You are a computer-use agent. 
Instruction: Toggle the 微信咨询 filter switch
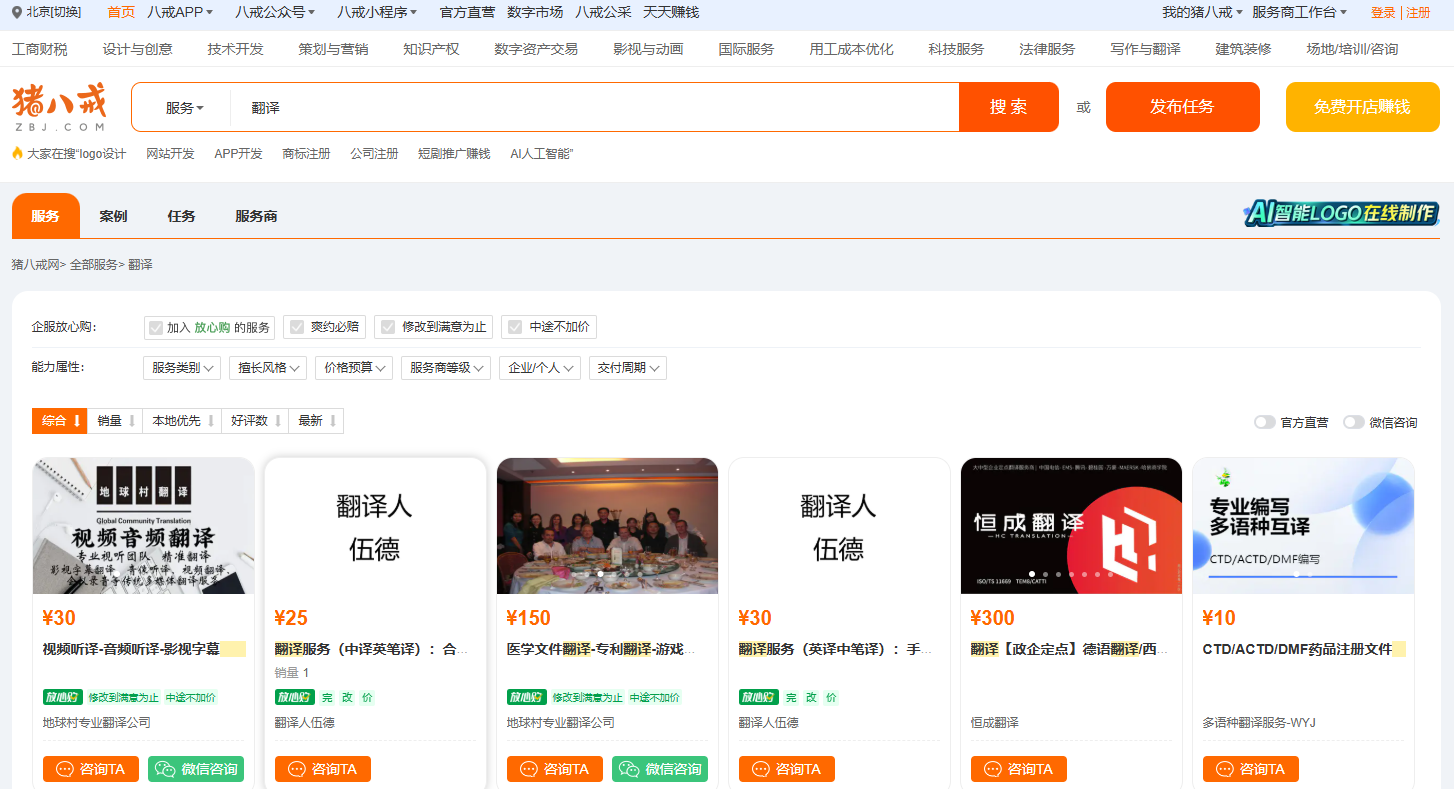tap(1353, 422)
